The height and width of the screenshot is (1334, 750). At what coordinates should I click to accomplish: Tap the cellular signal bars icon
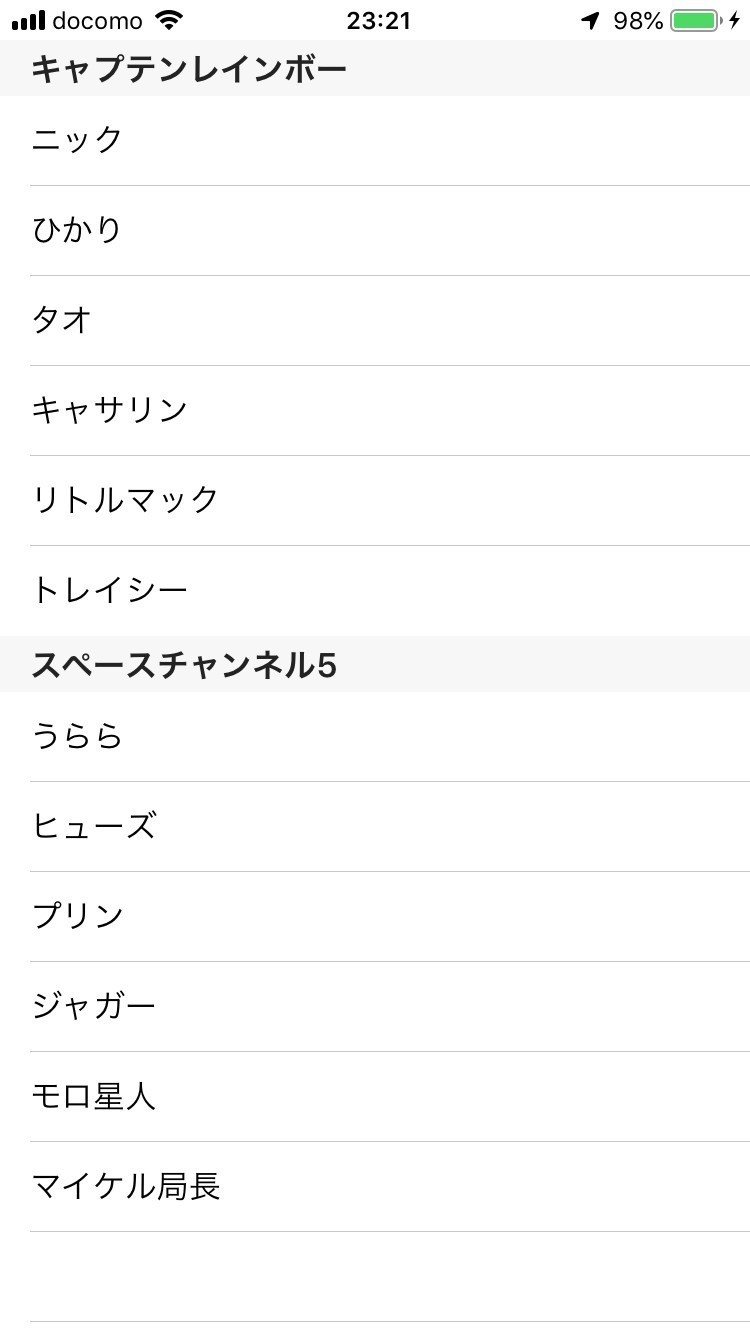[28, 20]
